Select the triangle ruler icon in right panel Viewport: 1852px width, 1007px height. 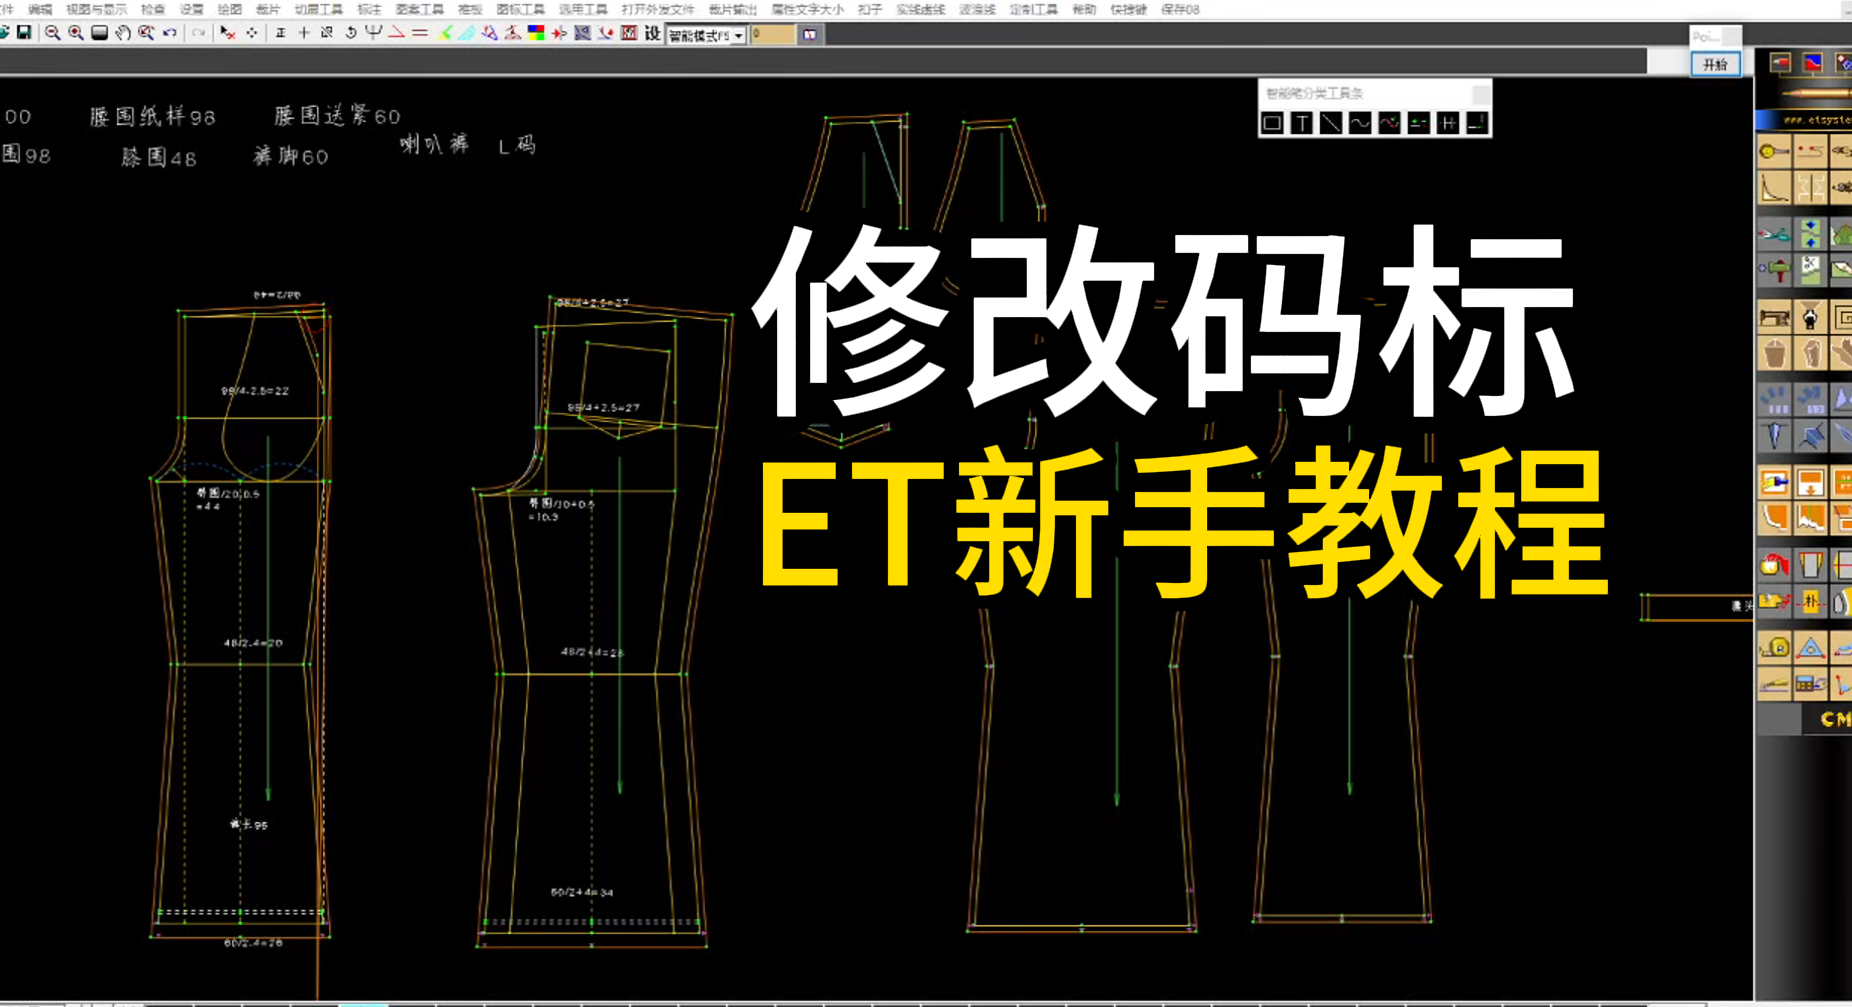[x=1810, y=647]
